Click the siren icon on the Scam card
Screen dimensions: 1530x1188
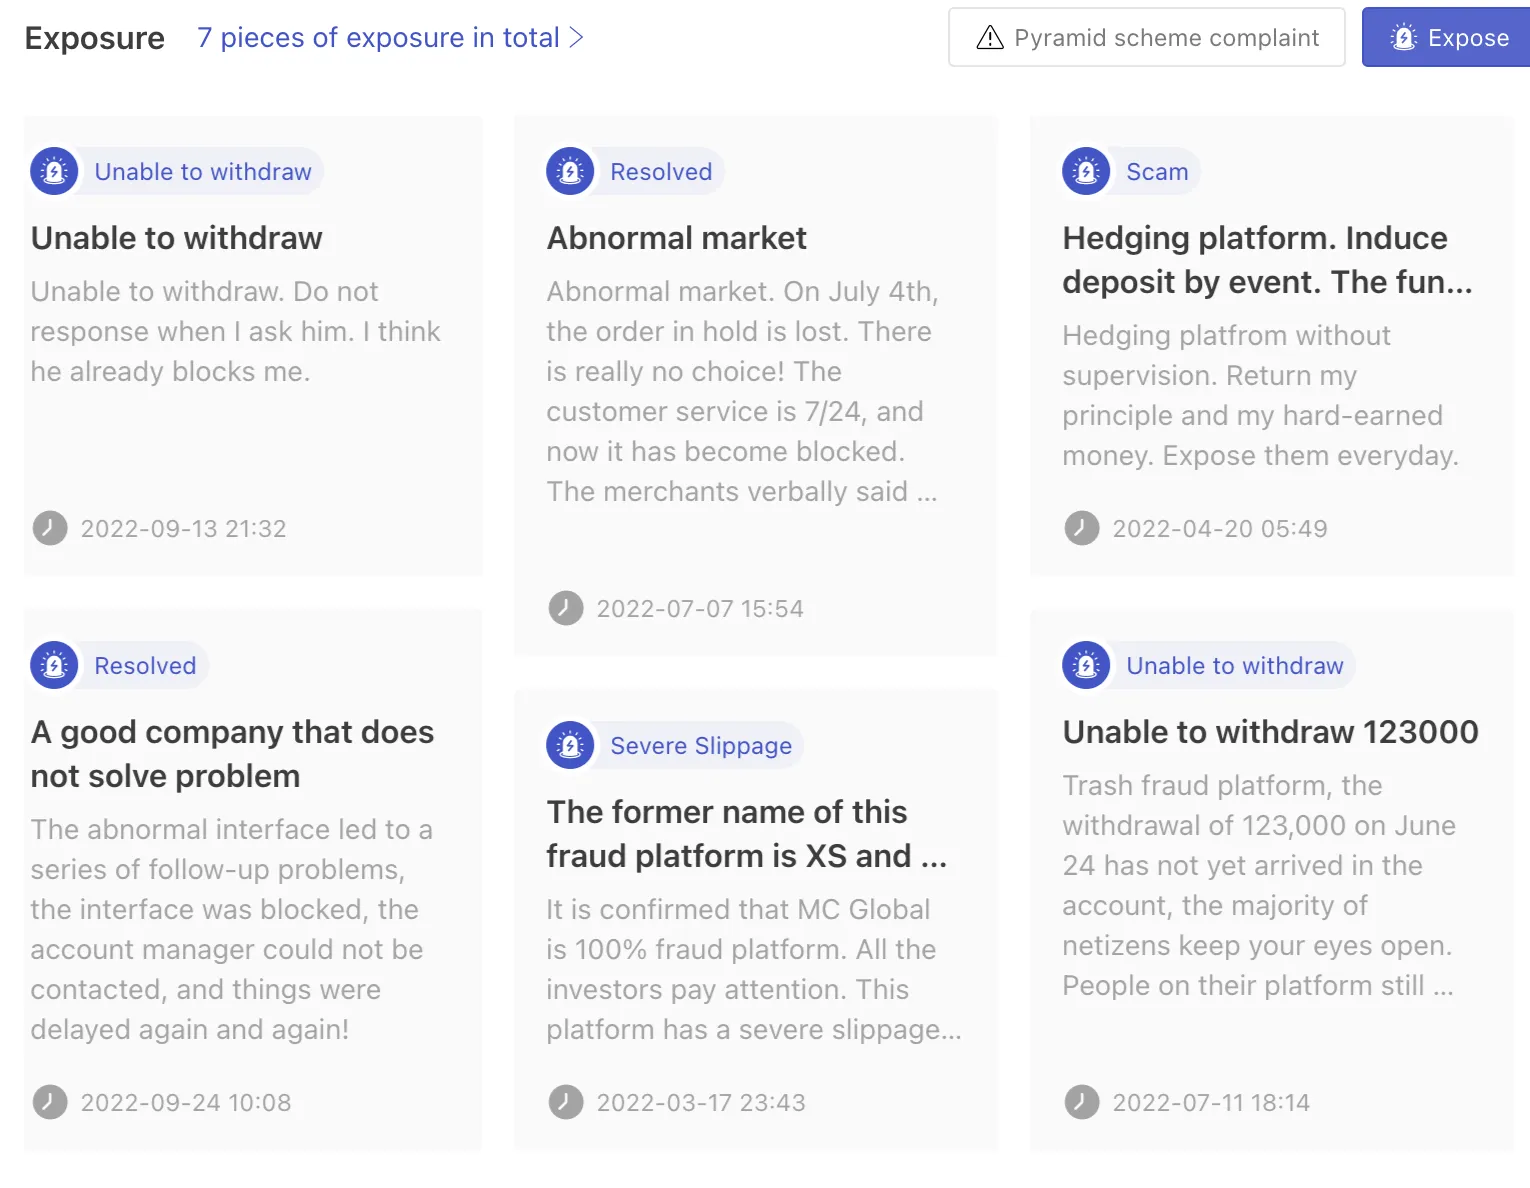pos(1086,171)
